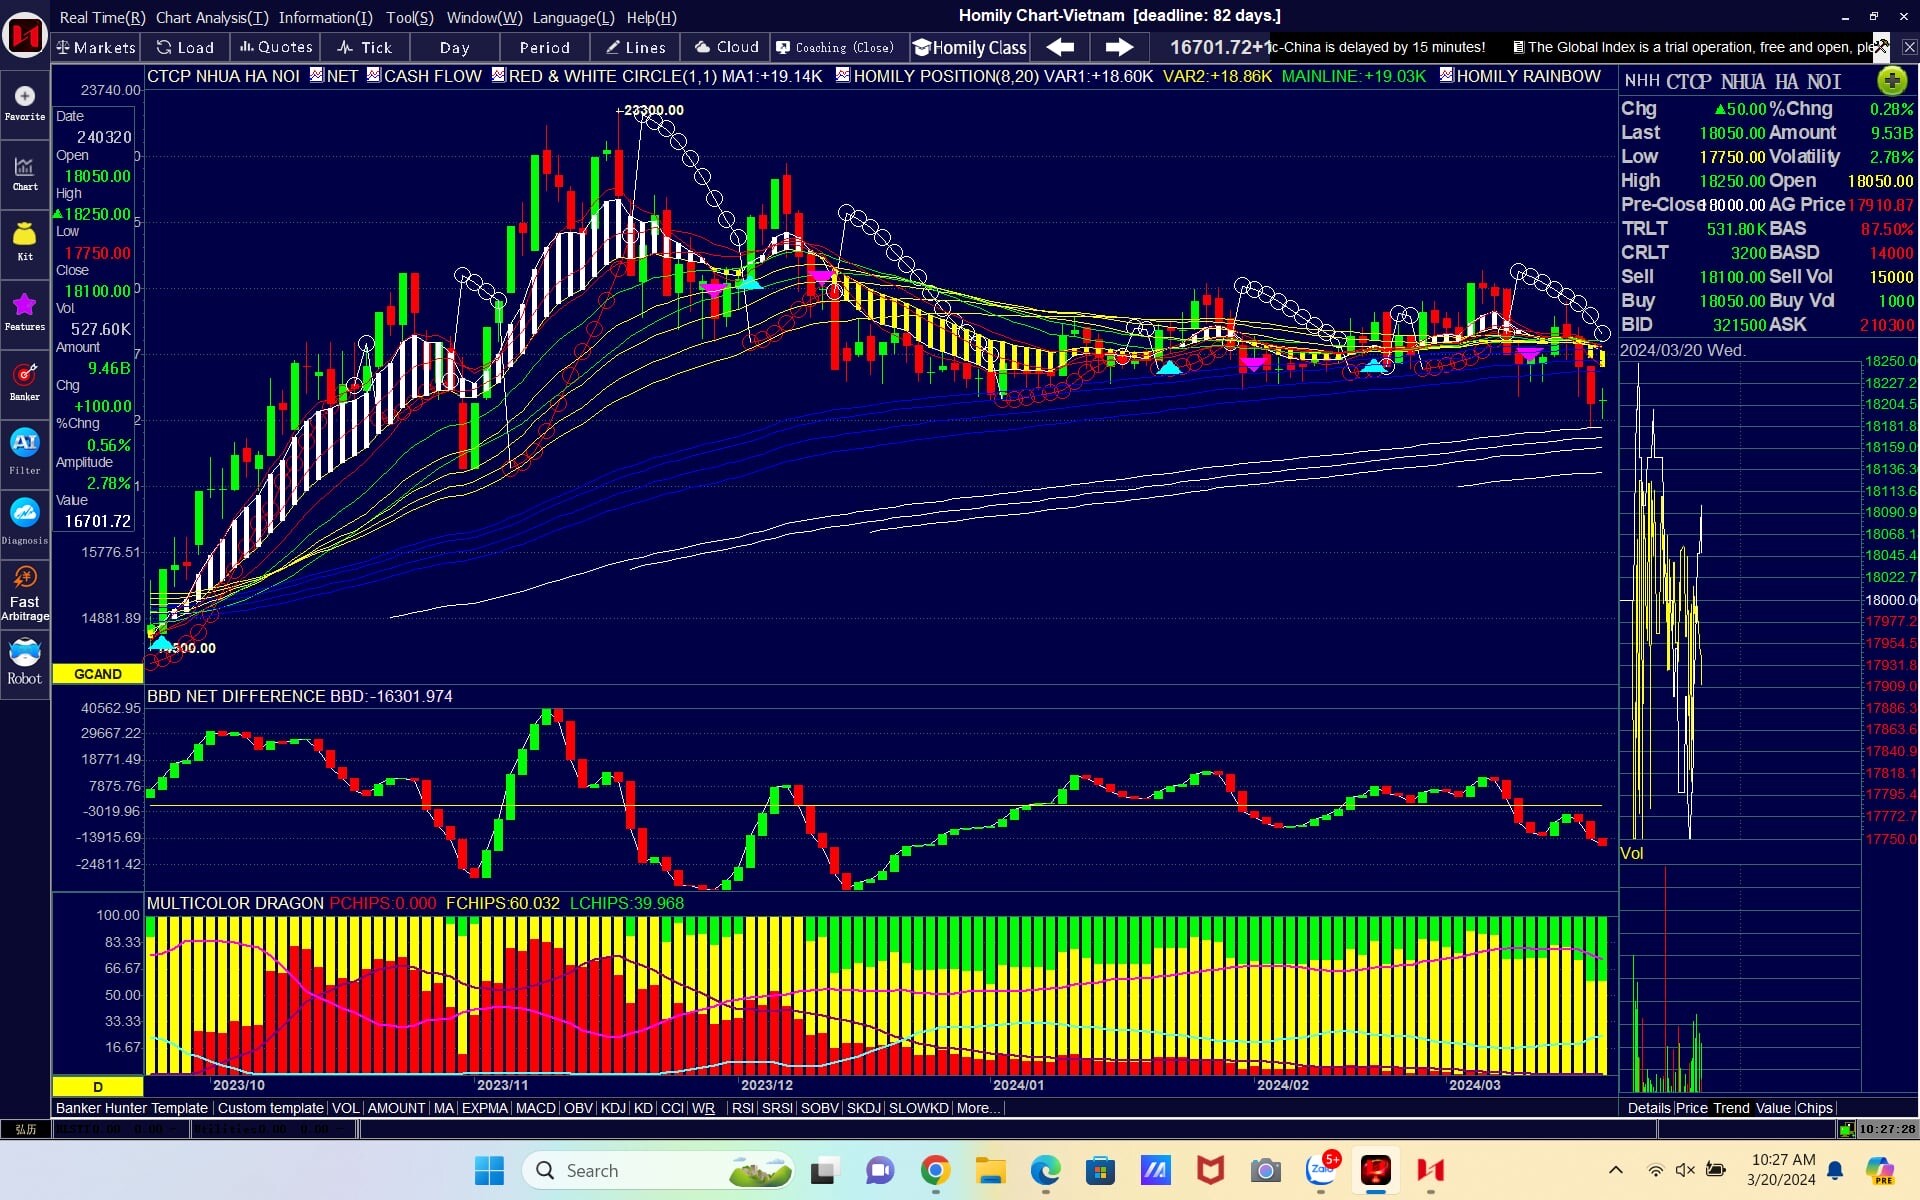Select Banker Hunter Template tab
The image size is (1920, 1200).
132,1108
